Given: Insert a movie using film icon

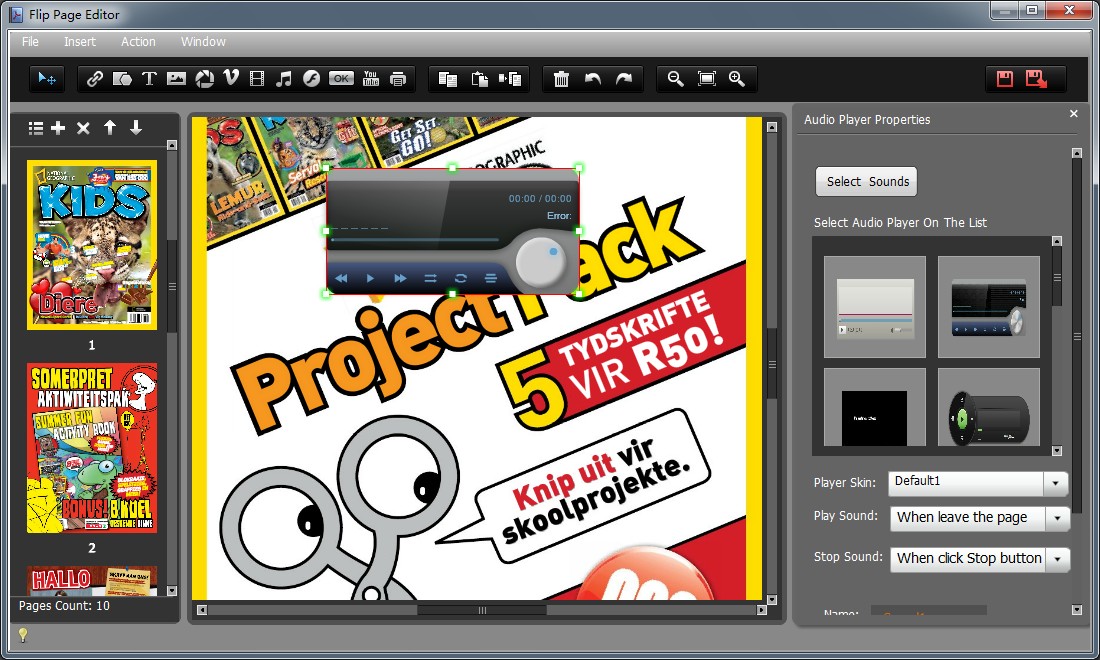Looking at the screenshot, I should [257, 79].
